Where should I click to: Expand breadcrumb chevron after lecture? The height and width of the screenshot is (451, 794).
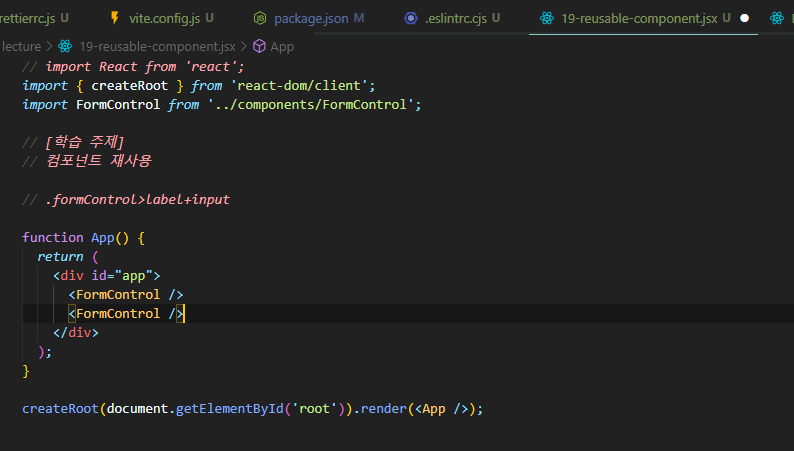click(50, 47)
